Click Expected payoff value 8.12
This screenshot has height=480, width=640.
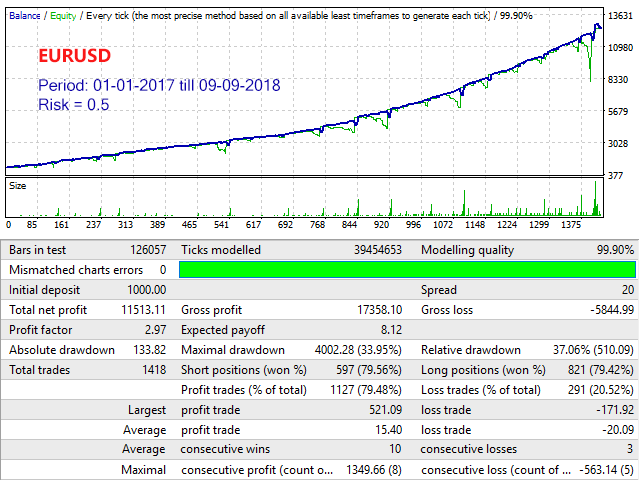pos(391,330)
